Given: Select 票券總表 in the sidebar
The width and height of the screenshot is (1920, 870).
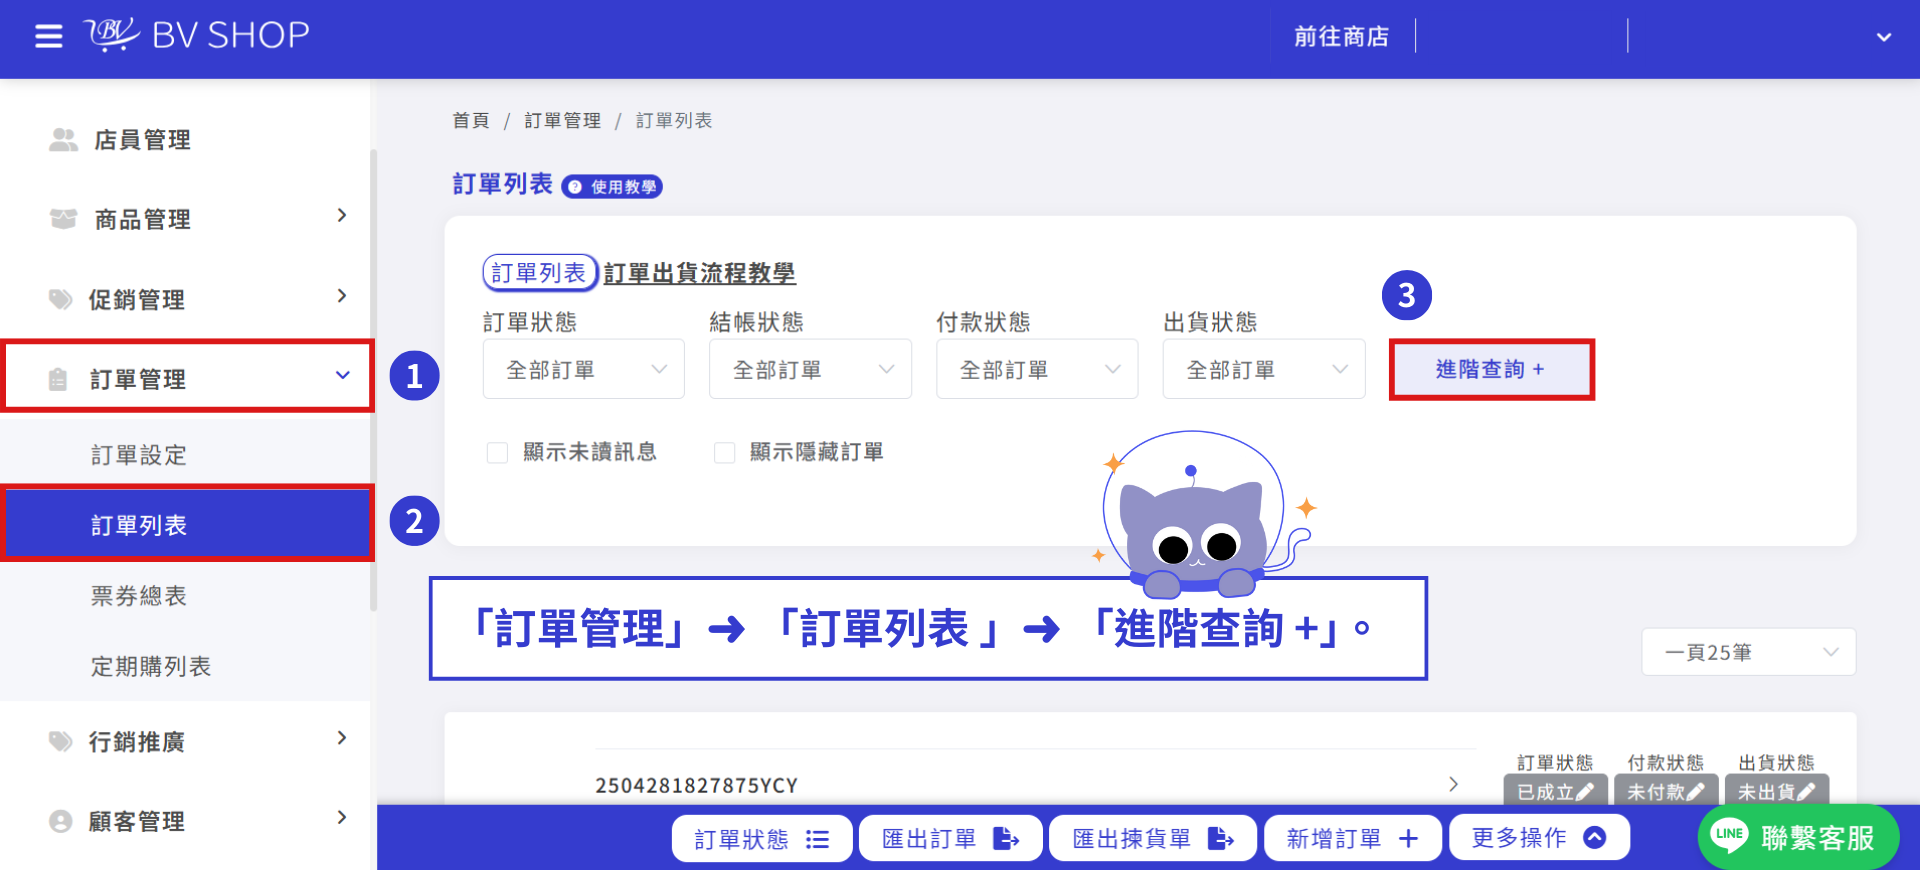Looking at the screenshot, I should pos(139,596).
